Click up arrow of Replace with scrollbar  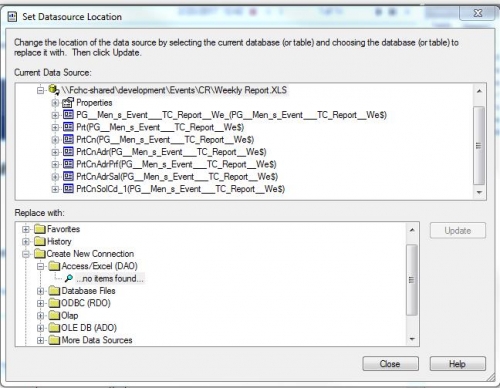point(412,230)
